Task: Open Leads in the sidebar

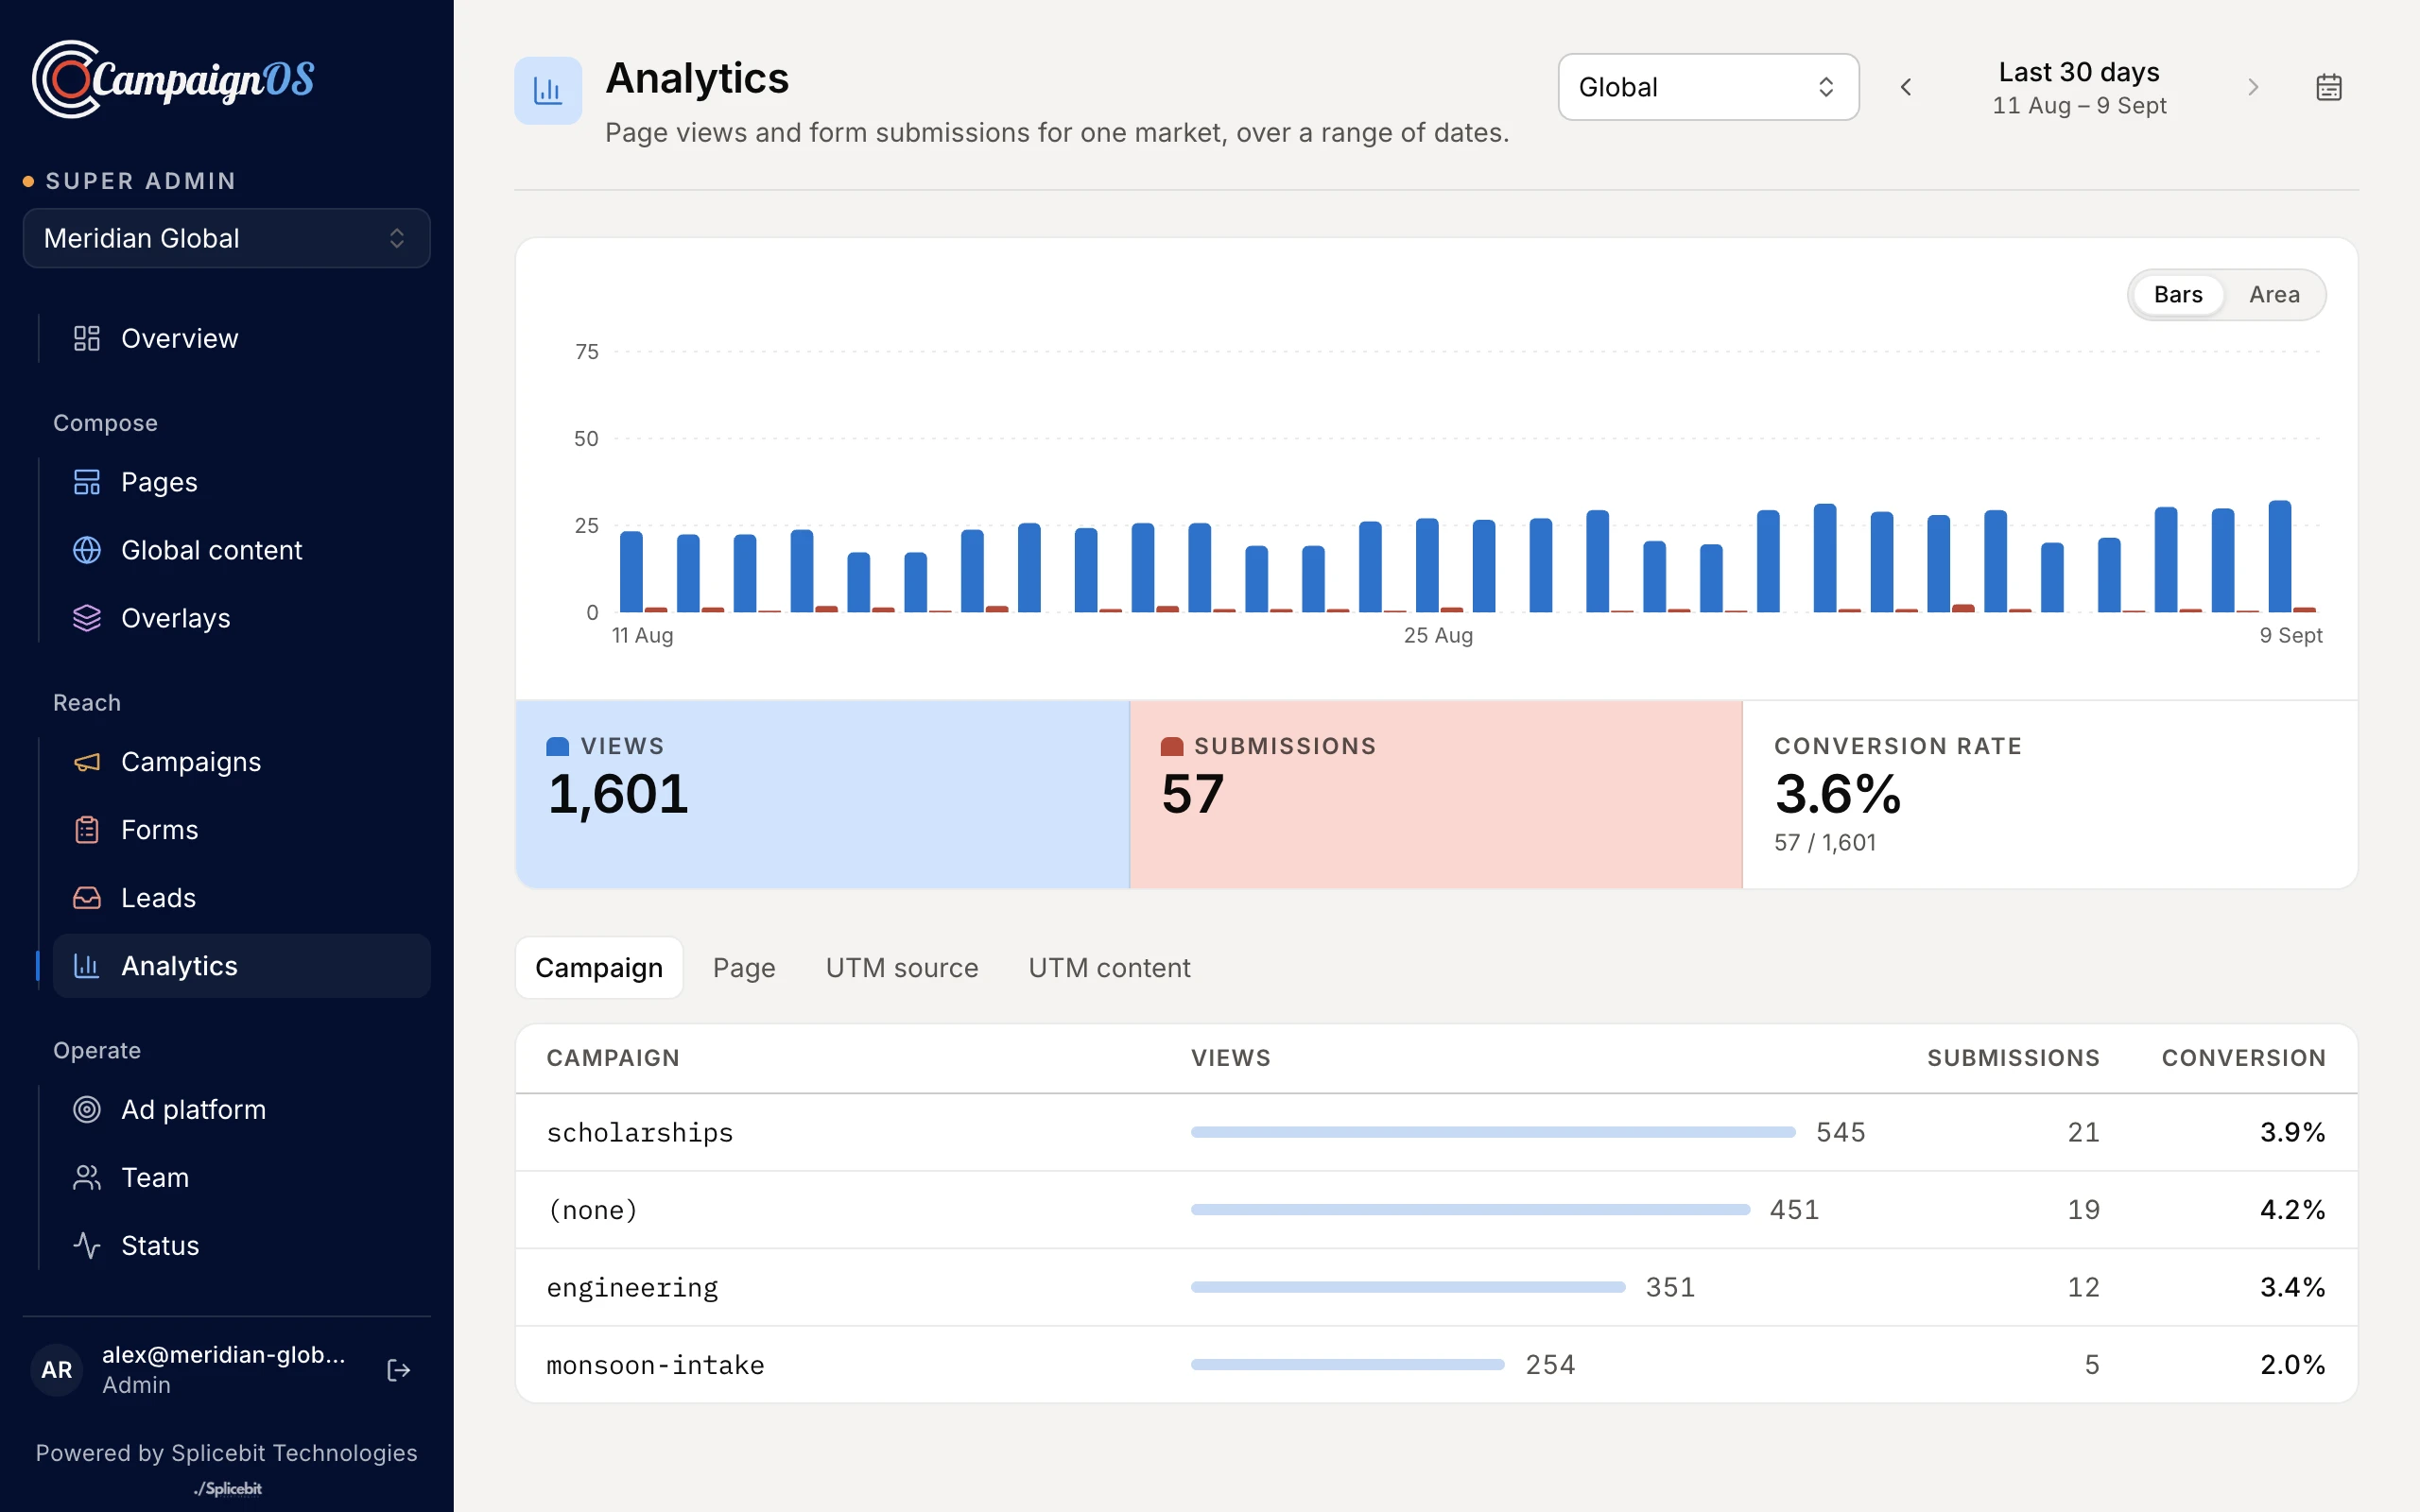Action: (242, 898)
